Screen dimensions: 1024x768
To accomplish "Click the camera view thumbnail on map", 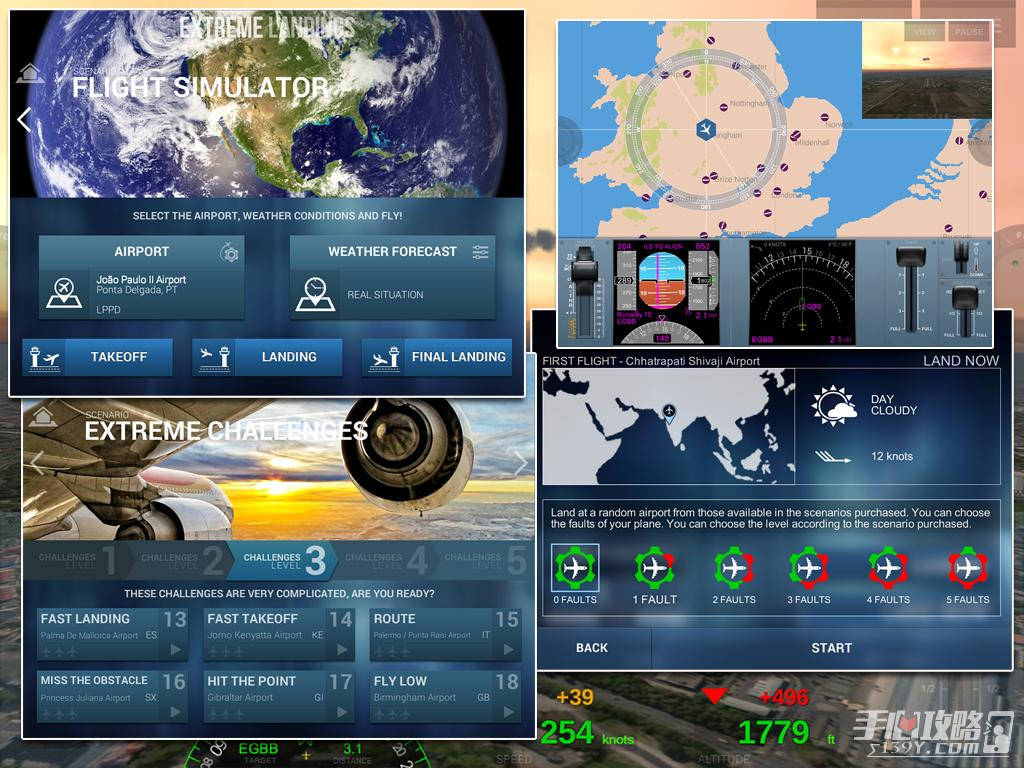I will tap(927, 70).
